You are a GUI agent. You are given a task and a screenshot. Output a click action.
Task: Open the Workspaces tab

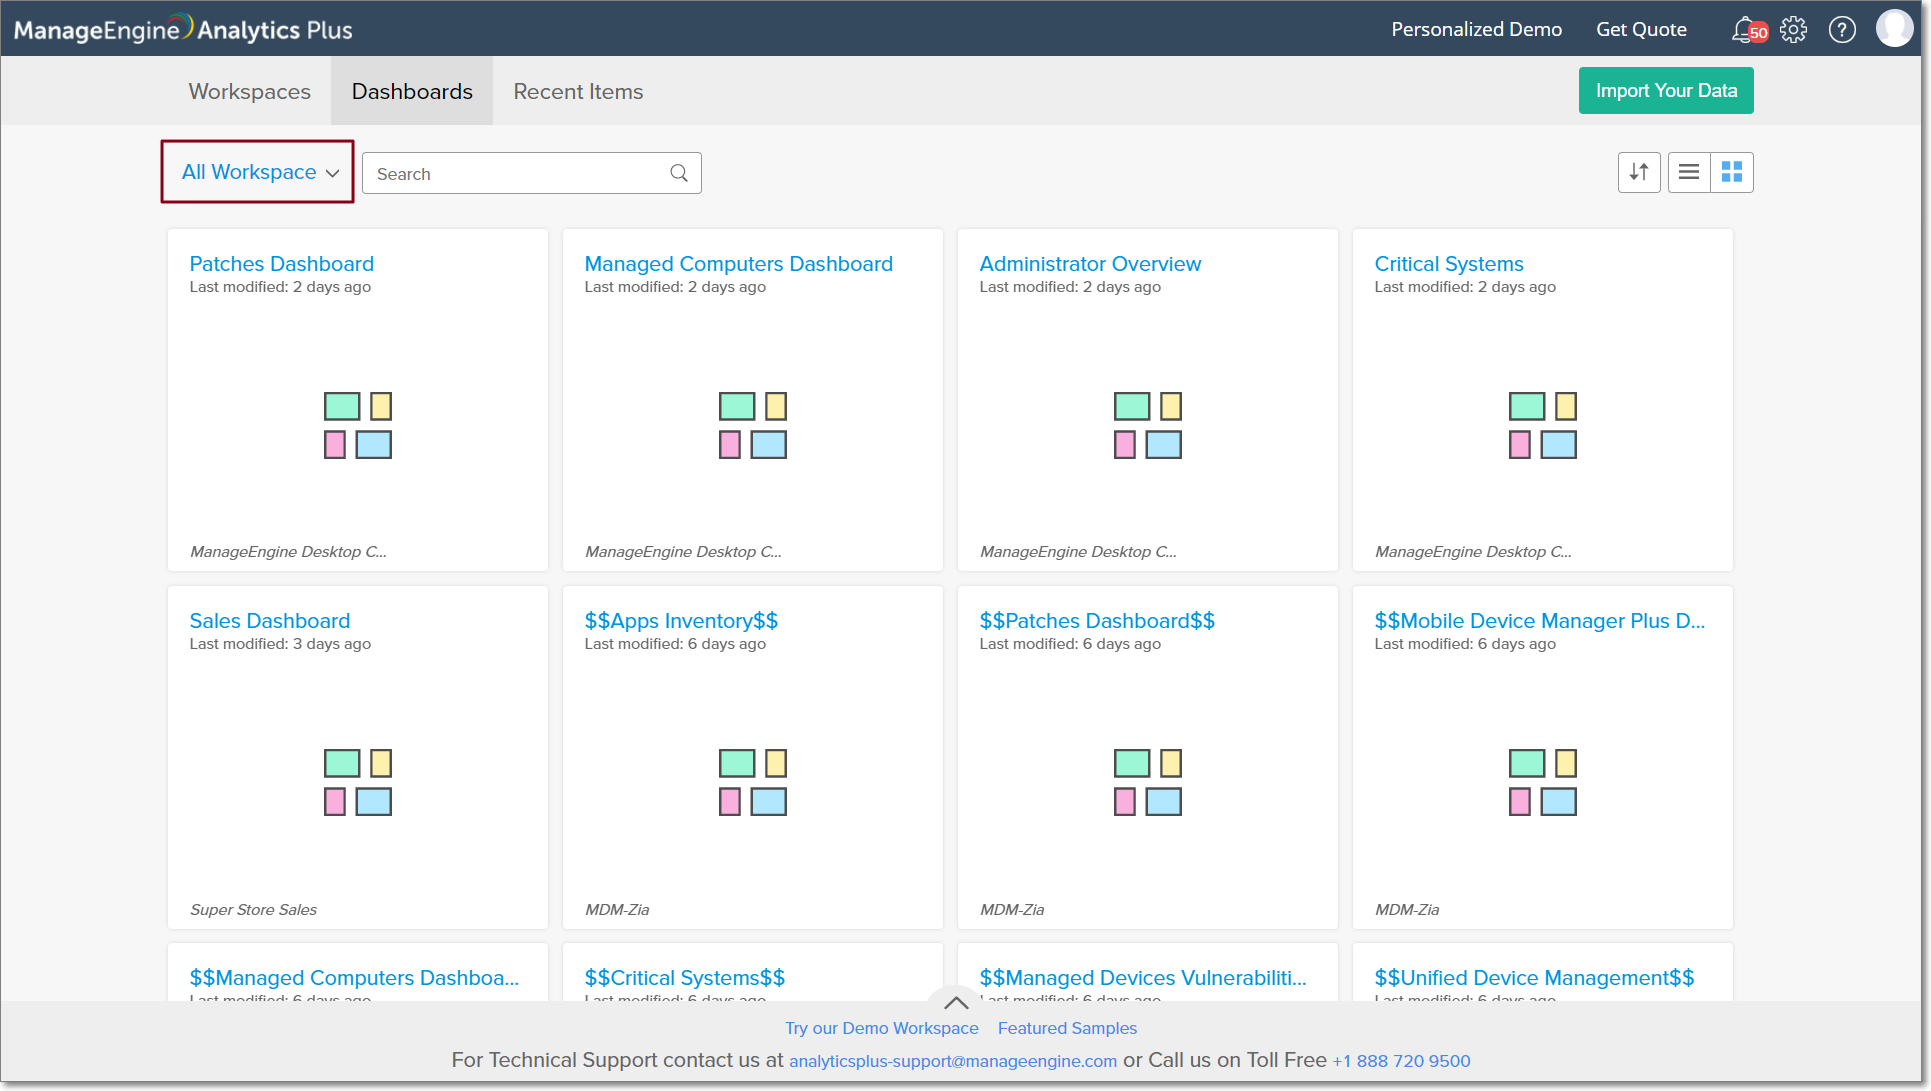point(250,91)
